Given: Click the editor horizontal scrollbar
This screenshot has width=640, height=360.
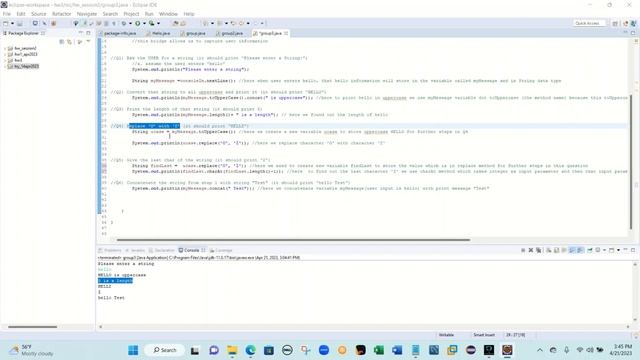Looking at the screenshot, I should tap(293, 240).
